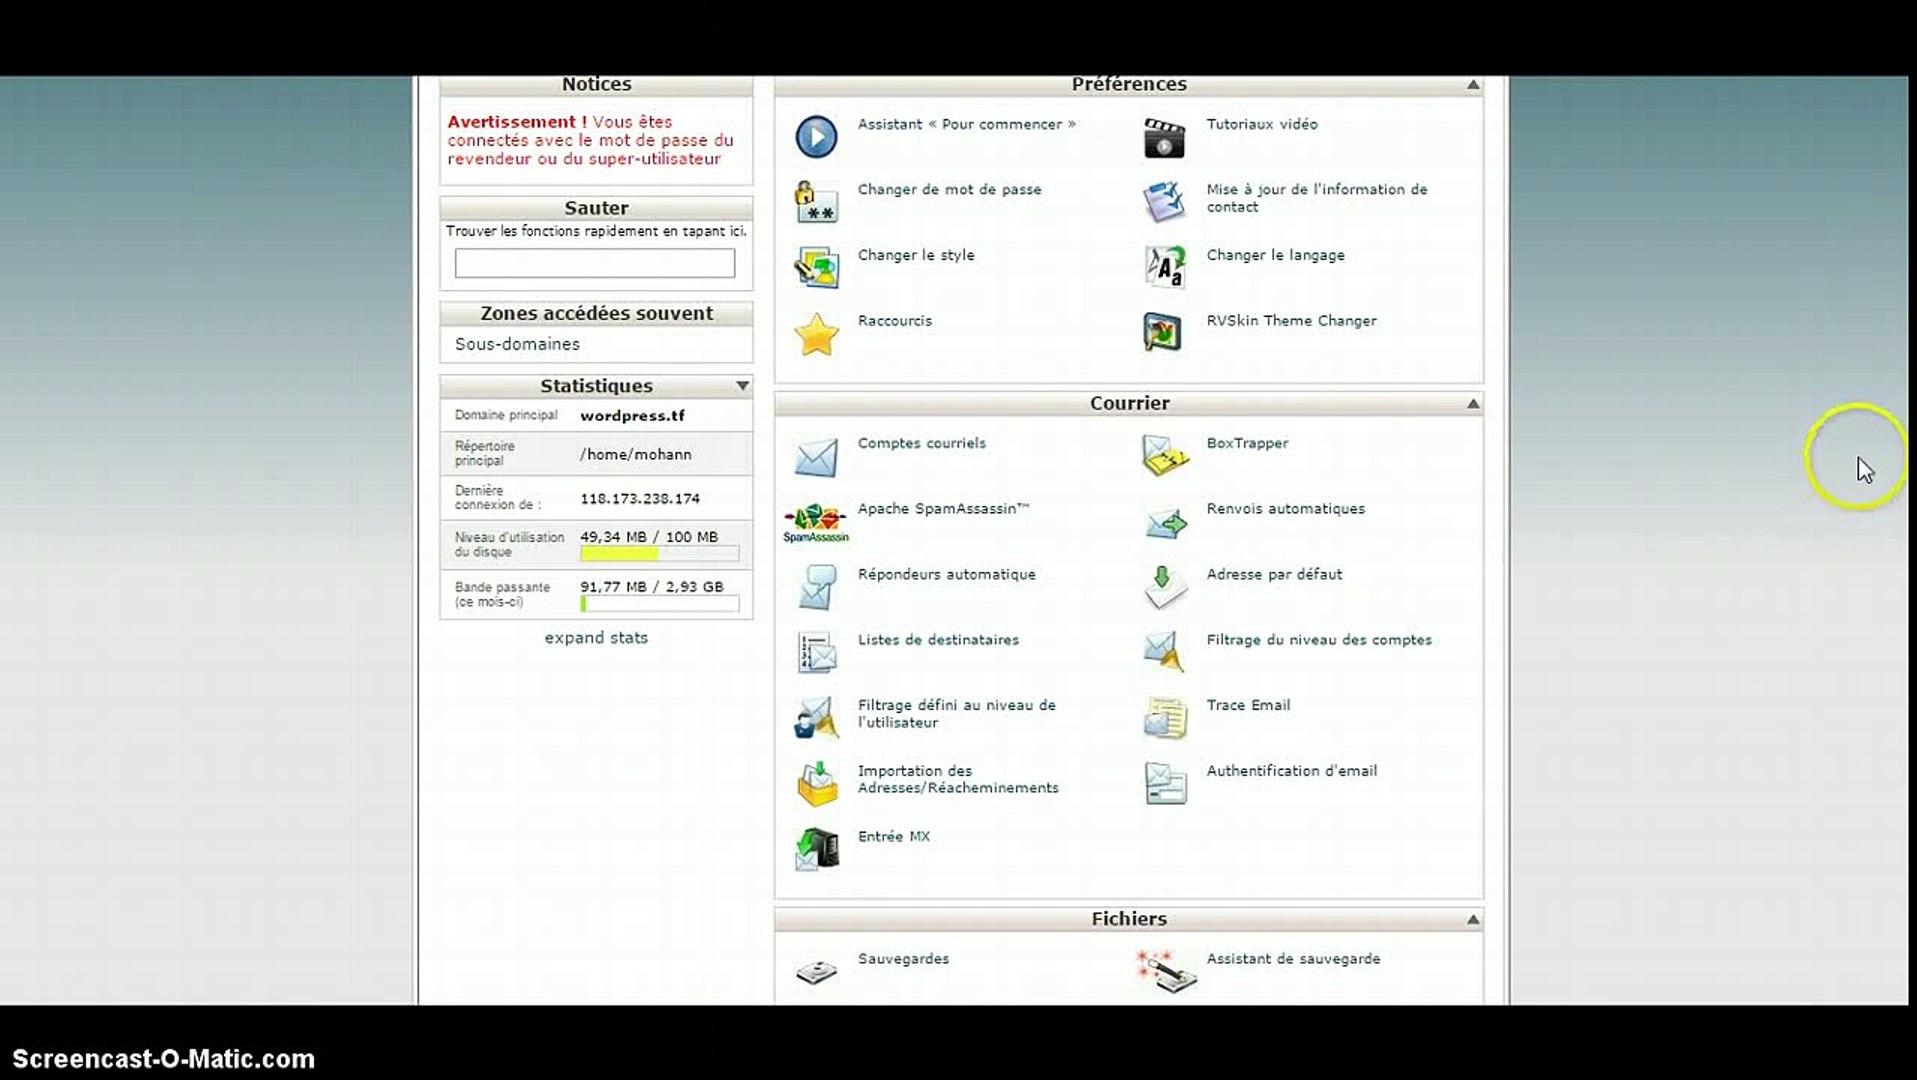The image size is (1917, 1080).
Task: Click the 91,77 MB / 2,93 GB value
Action: pos(652,587)
